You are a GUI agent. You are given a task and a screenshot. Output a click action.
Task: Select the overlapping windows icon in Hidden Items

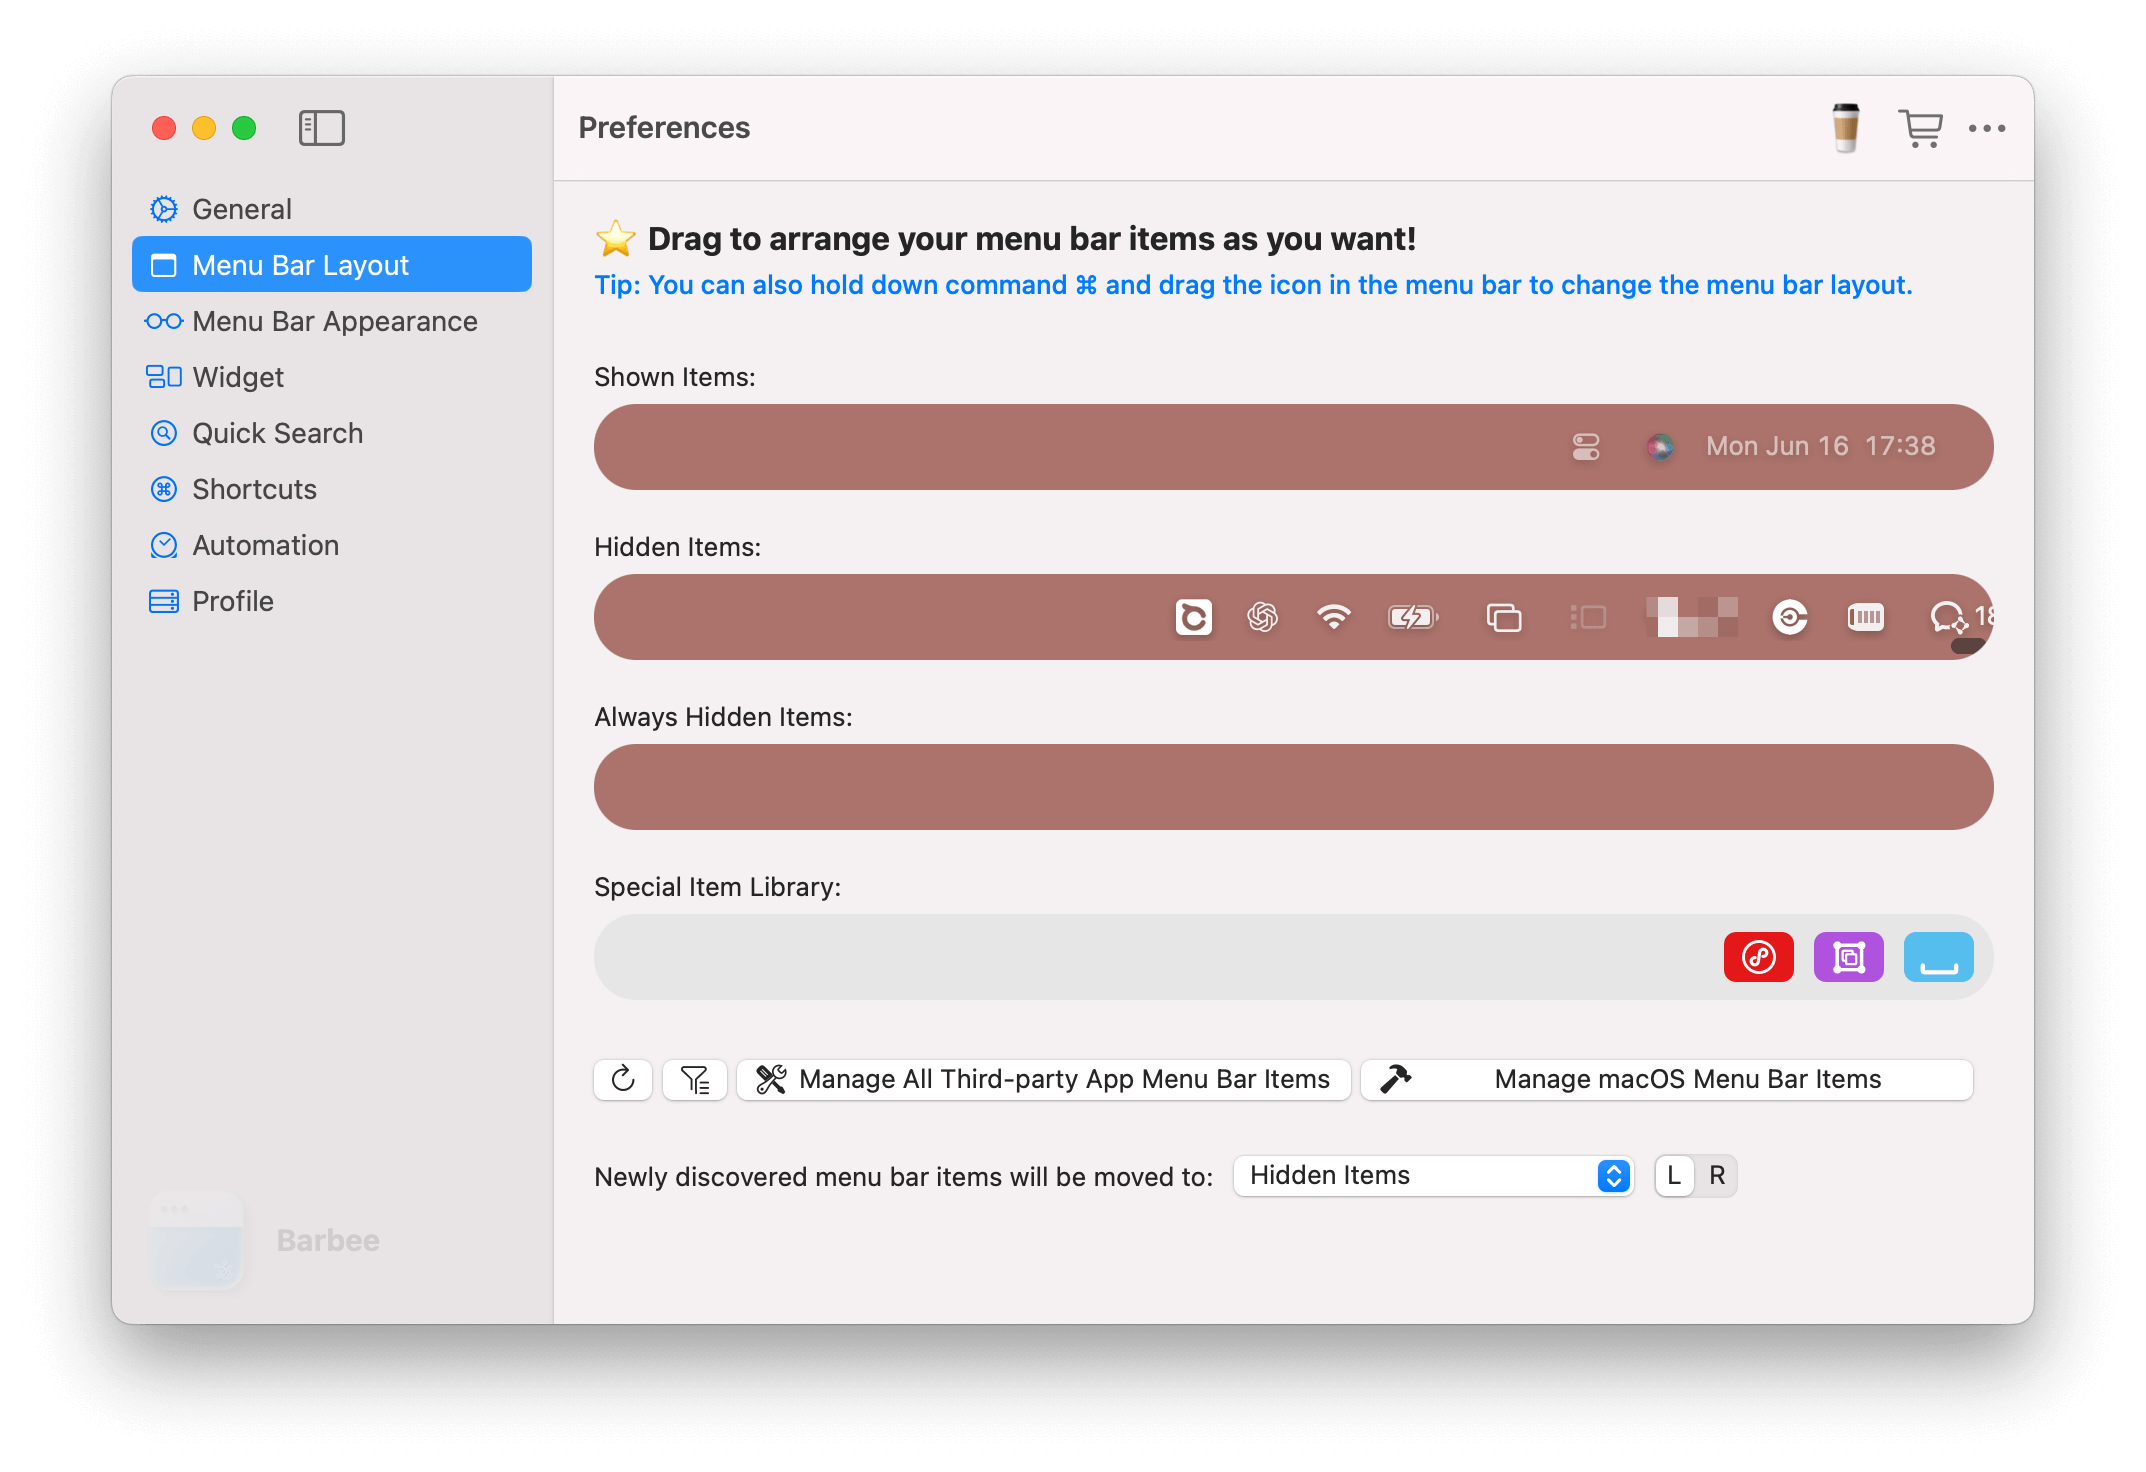[x=1503, y=617]
